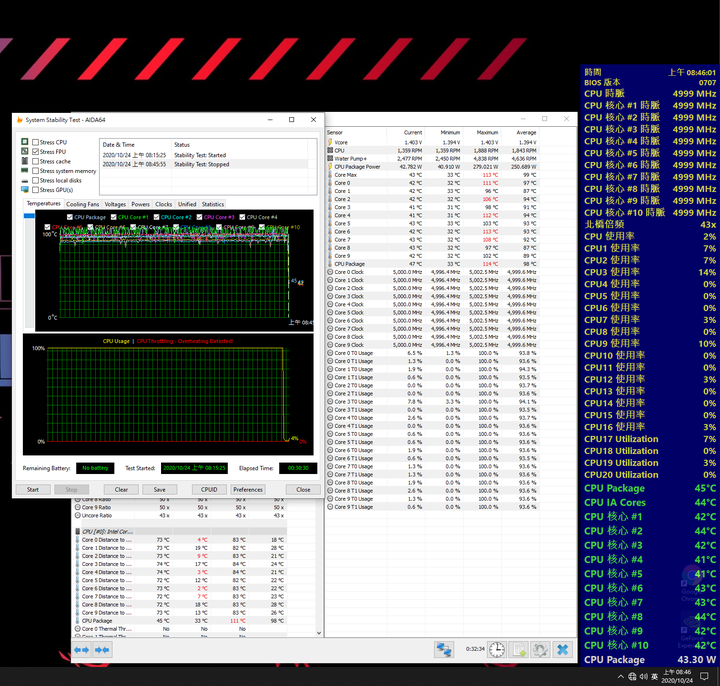
Task: Toggle the CPU Package graph checkbox
Action: [x=70, y=217]
